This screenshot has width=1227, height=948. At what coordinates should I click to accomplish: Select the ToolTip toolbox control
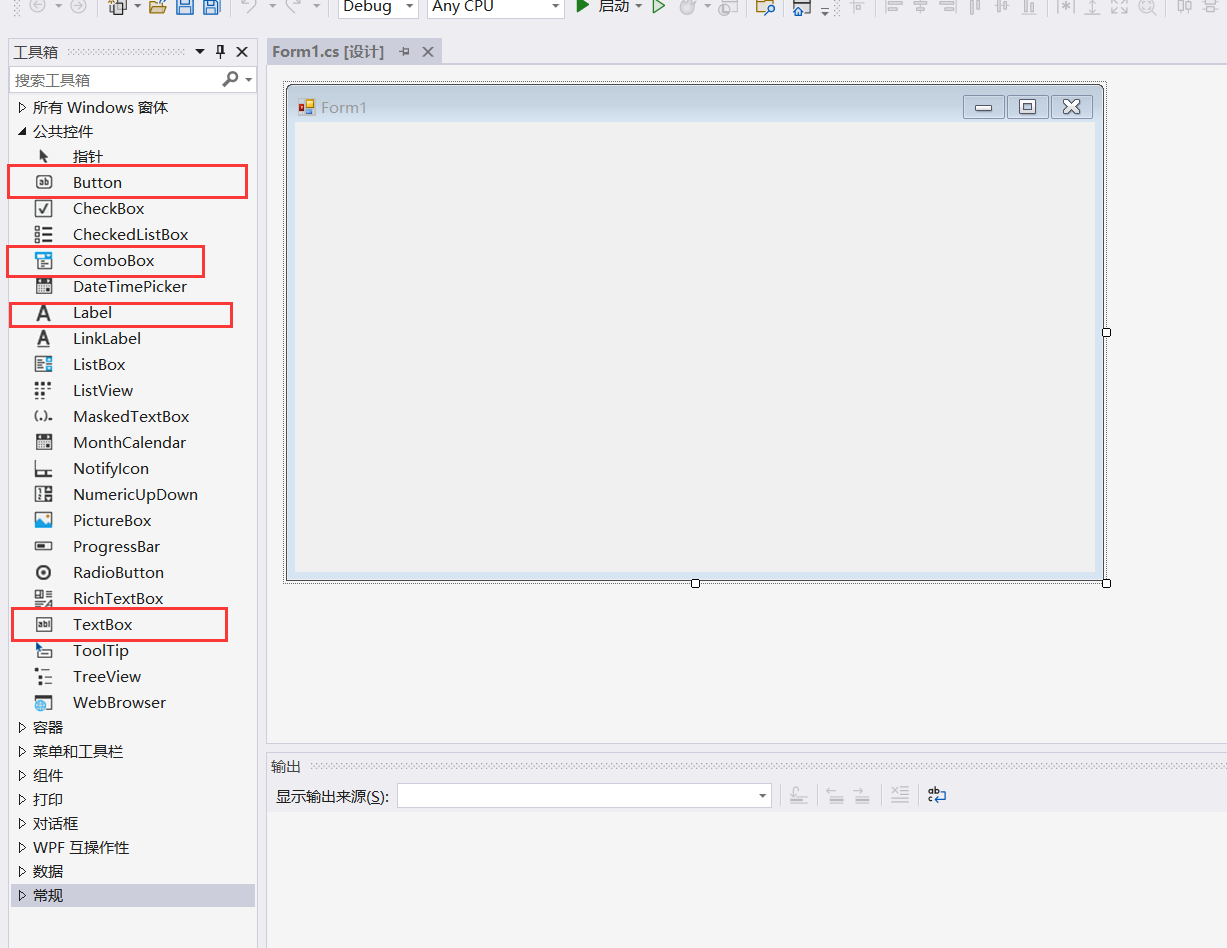pyautogui.click(x=132, y=650)
